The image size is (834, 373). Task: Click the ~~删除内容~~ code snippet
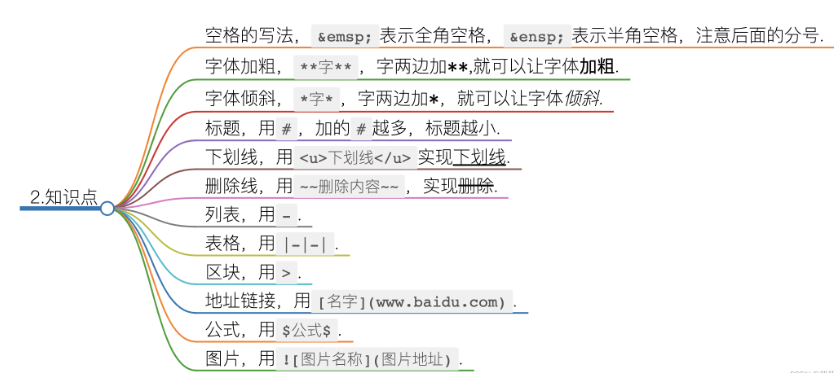click(349, 187)
